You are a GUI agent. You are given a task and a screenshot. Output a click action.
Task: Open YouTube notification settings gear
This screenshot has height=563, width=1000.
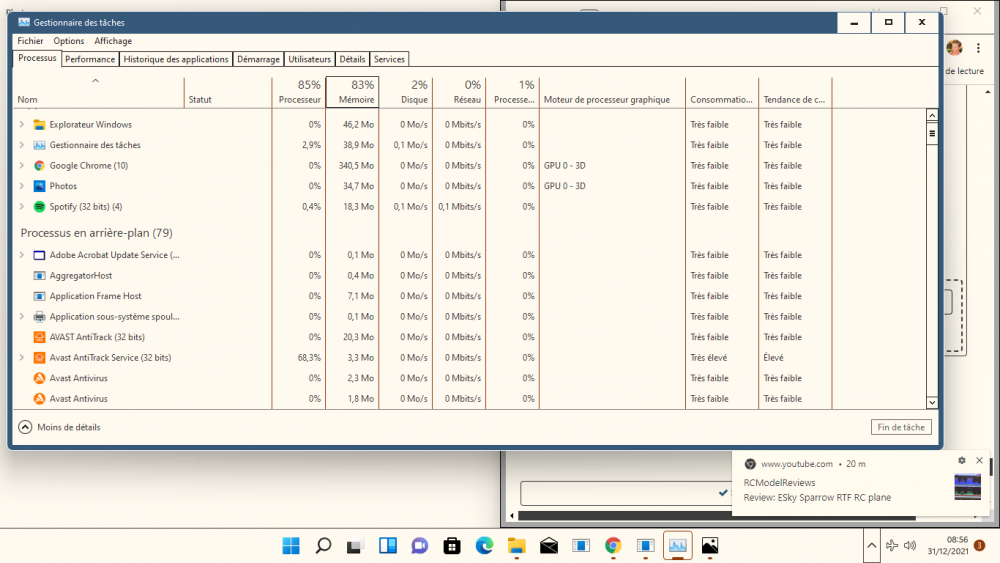[x=962, y=461]
